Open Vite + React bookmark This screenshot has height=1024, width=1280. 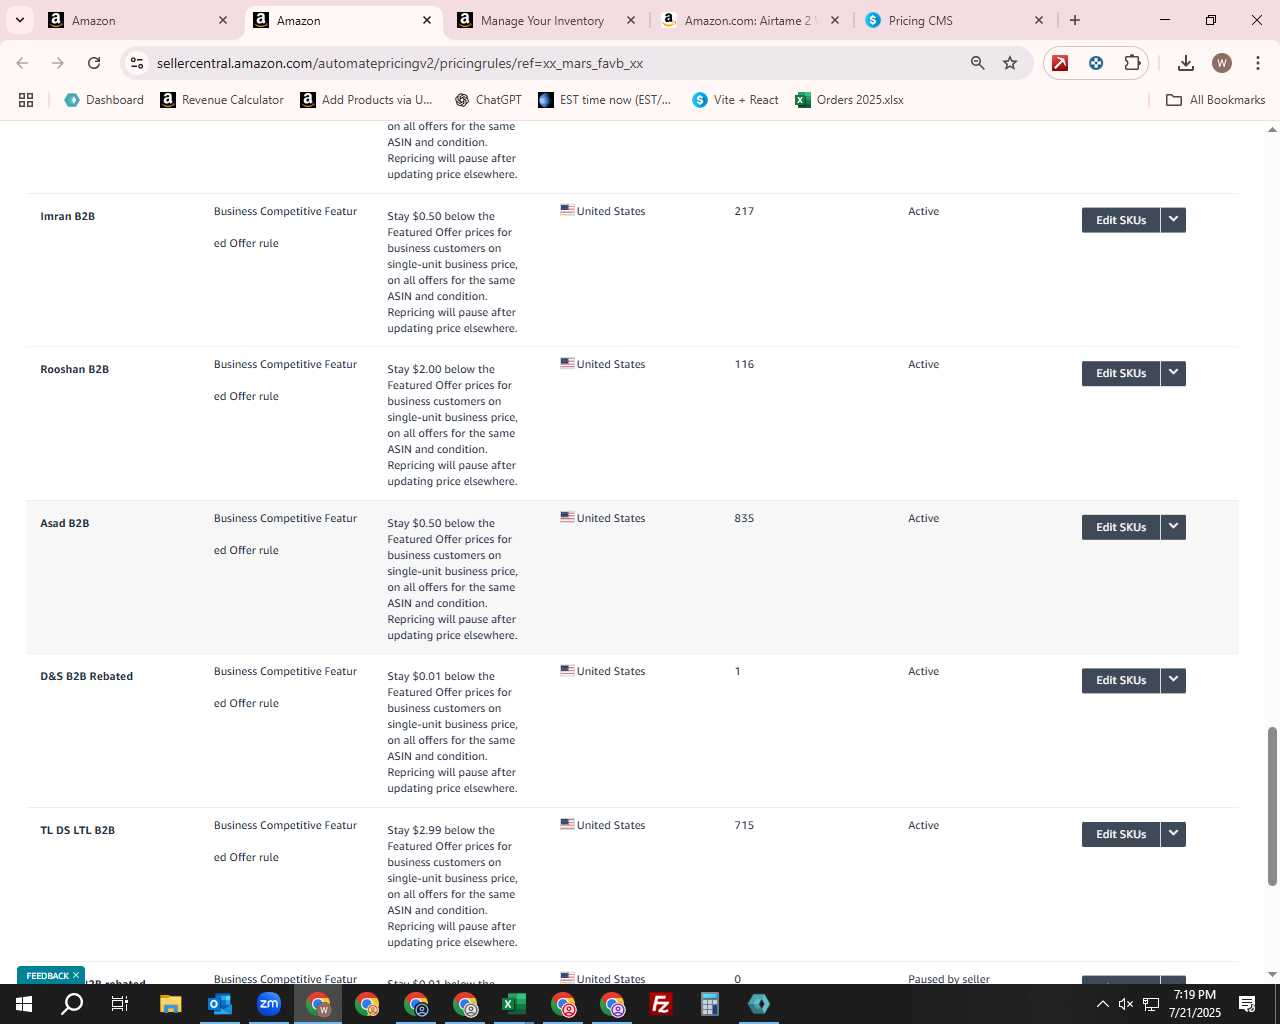coord(735,100)
